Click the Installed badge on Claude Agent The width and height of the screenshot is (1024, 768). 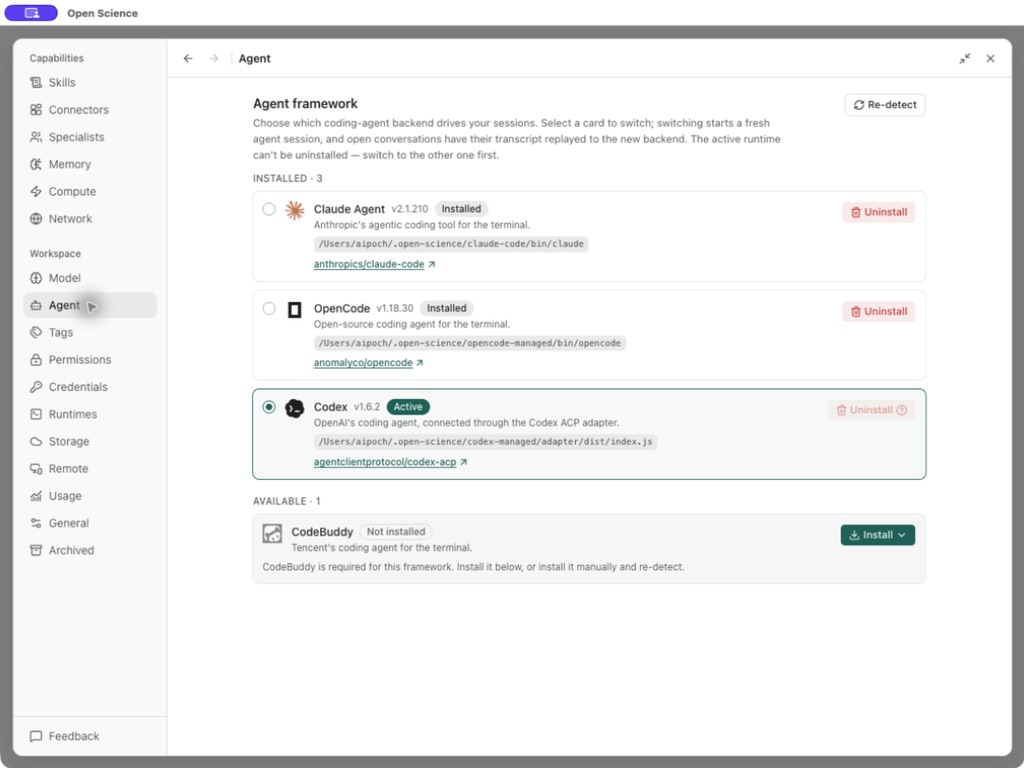coord(461,209)
